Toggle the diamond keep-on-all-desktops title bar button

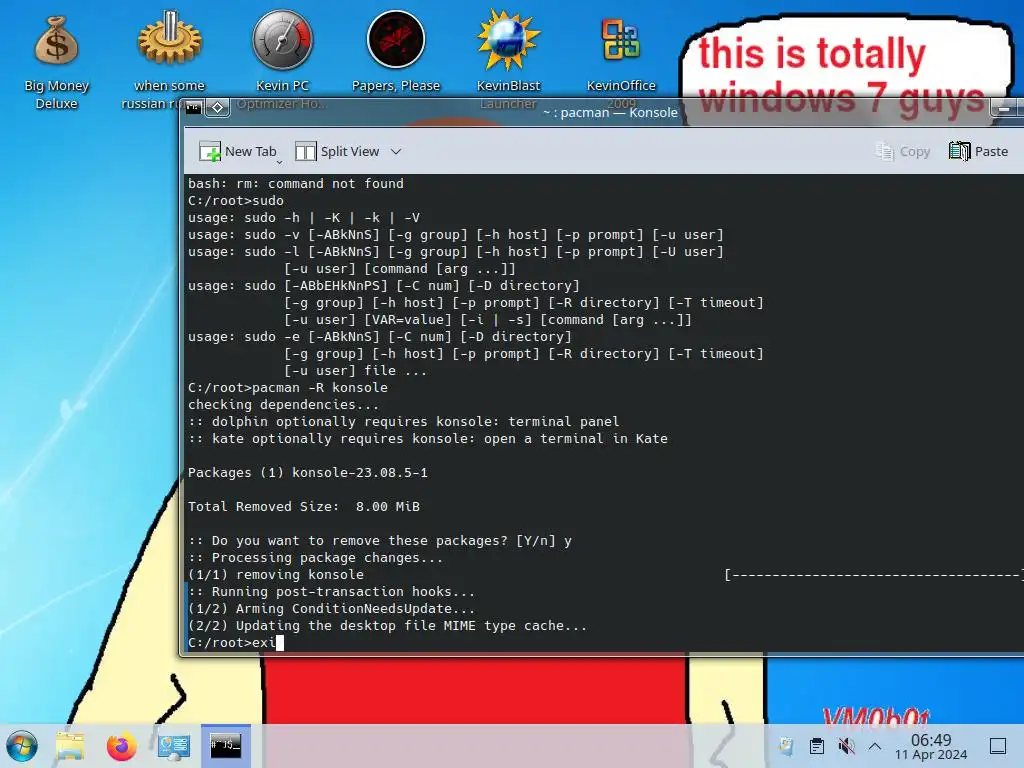coord(217,107)
